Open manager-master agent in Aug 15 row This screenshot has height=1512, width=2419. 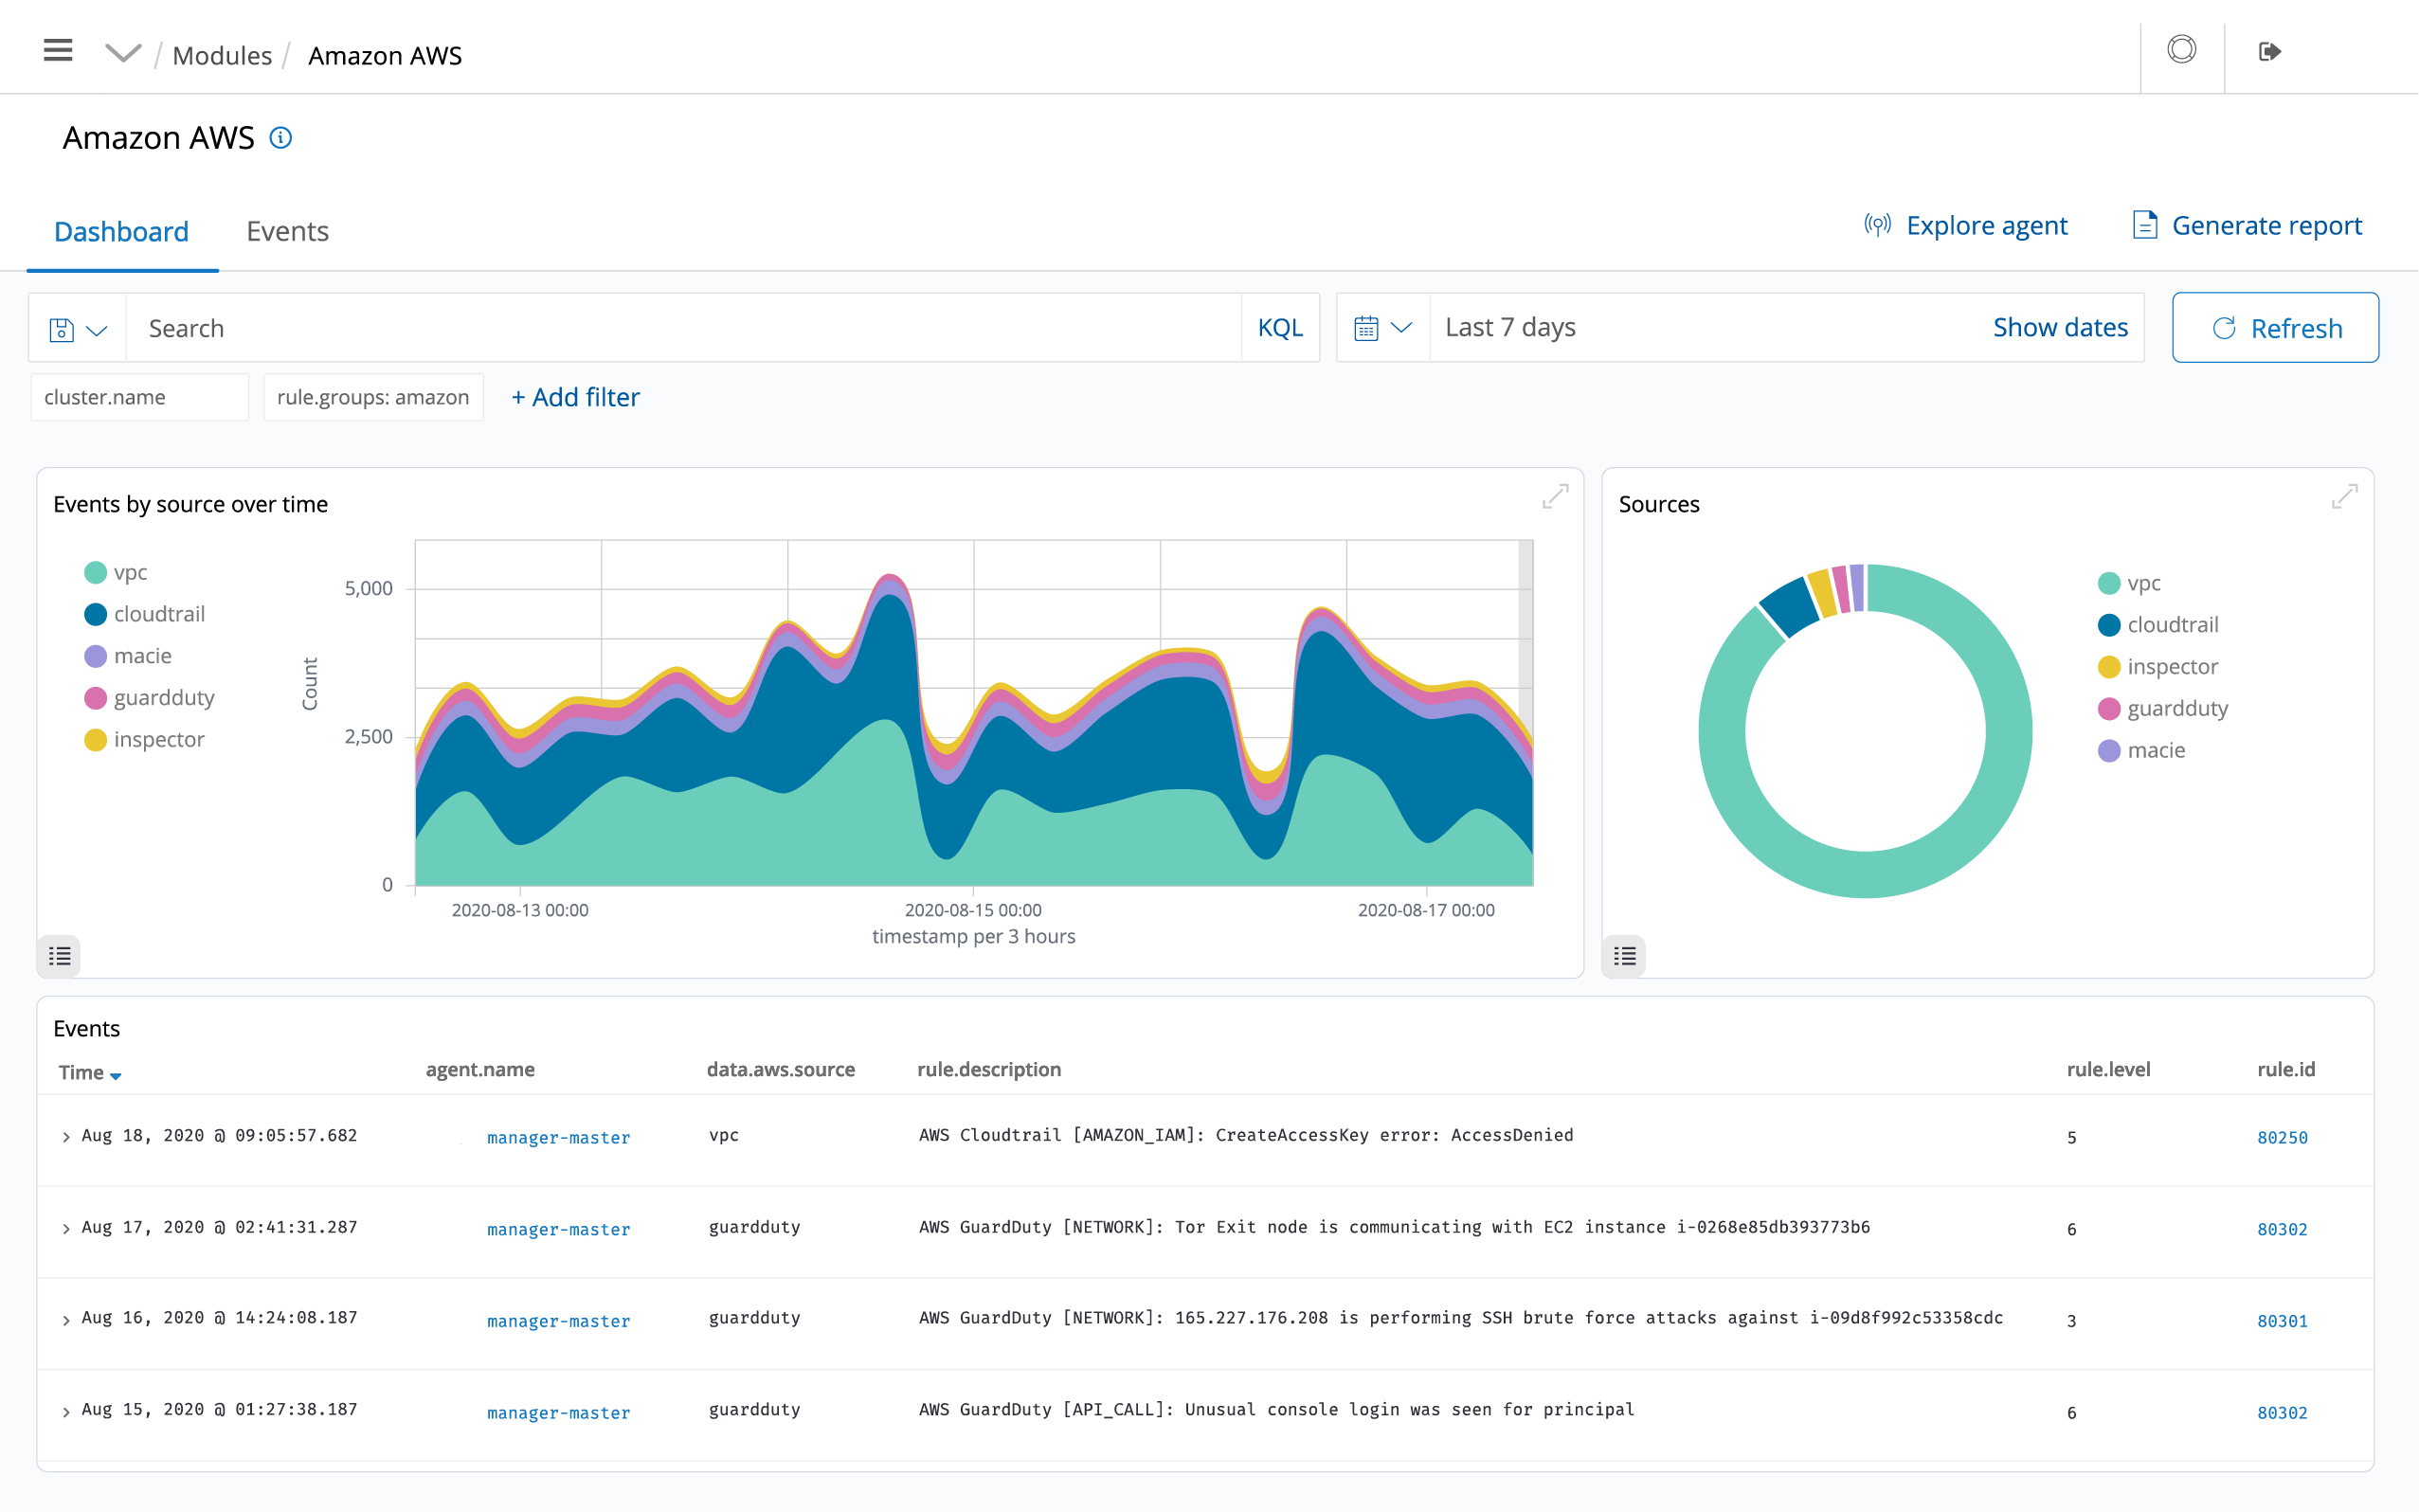coord(558,1413)
